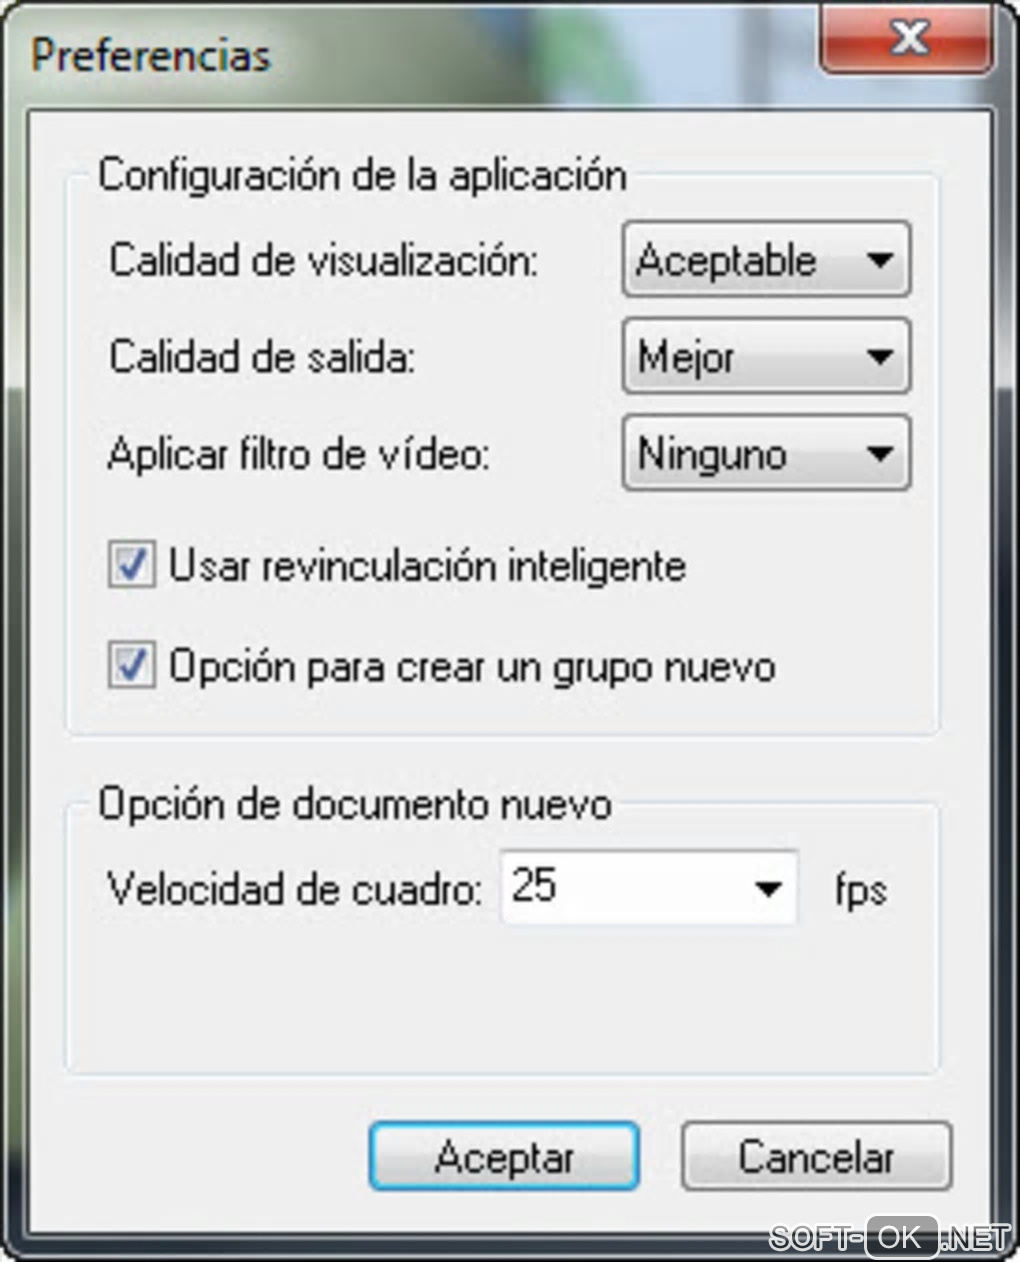Toggle the crear un grupo nuevo checkbox
The height and width of the screenshot is (1262, 1020).
pyautogui.click(x=132, y=666)
